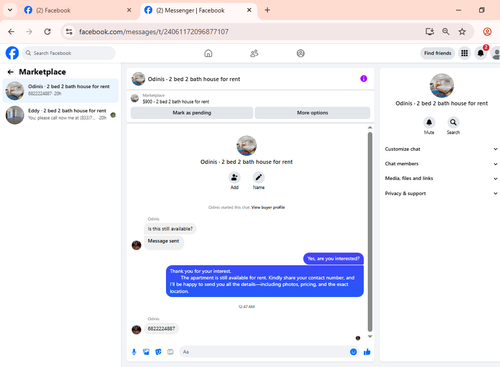Screen dimensions: 500x367
Task: Click the scroll-up arrow in chat
Action: click(x=370, y=128)
